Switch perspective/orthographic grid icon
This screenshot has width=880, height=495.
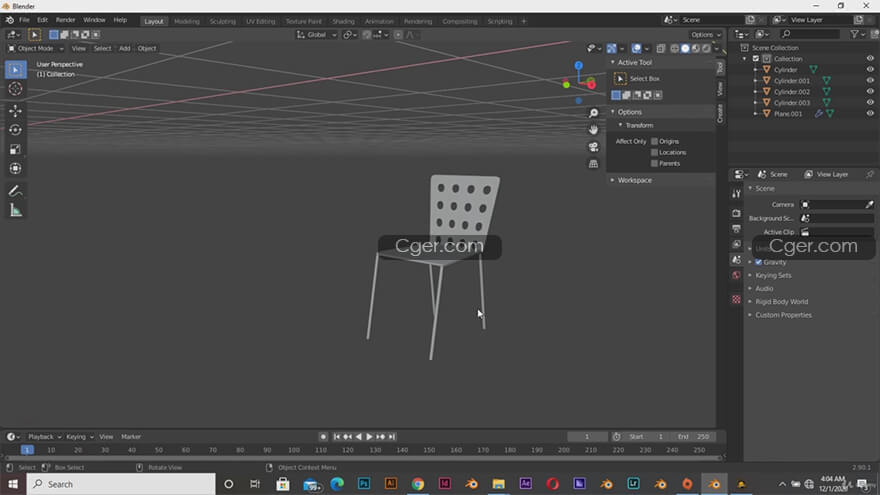coord(593,164)
